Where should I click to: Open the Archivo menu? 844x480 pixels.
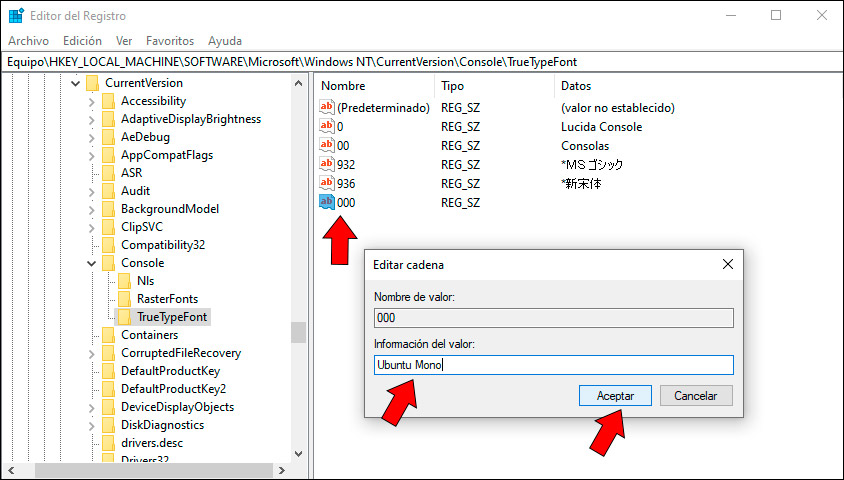[29, 41]
